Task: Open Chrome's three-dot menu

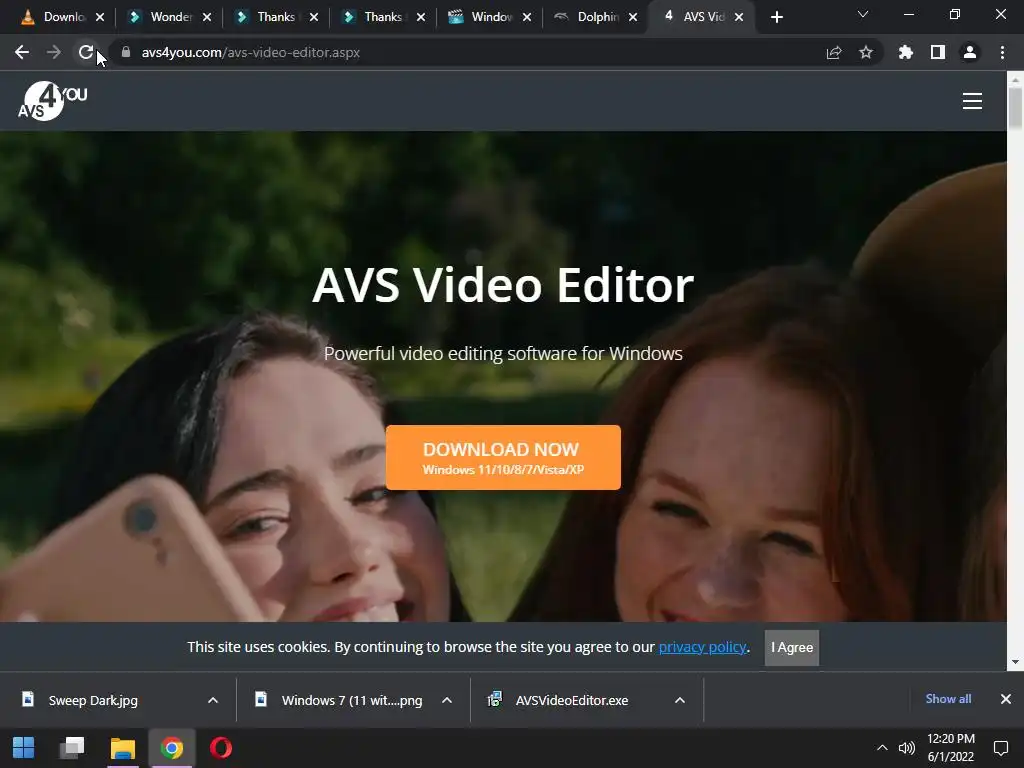Action: (x=1002, y=52)
